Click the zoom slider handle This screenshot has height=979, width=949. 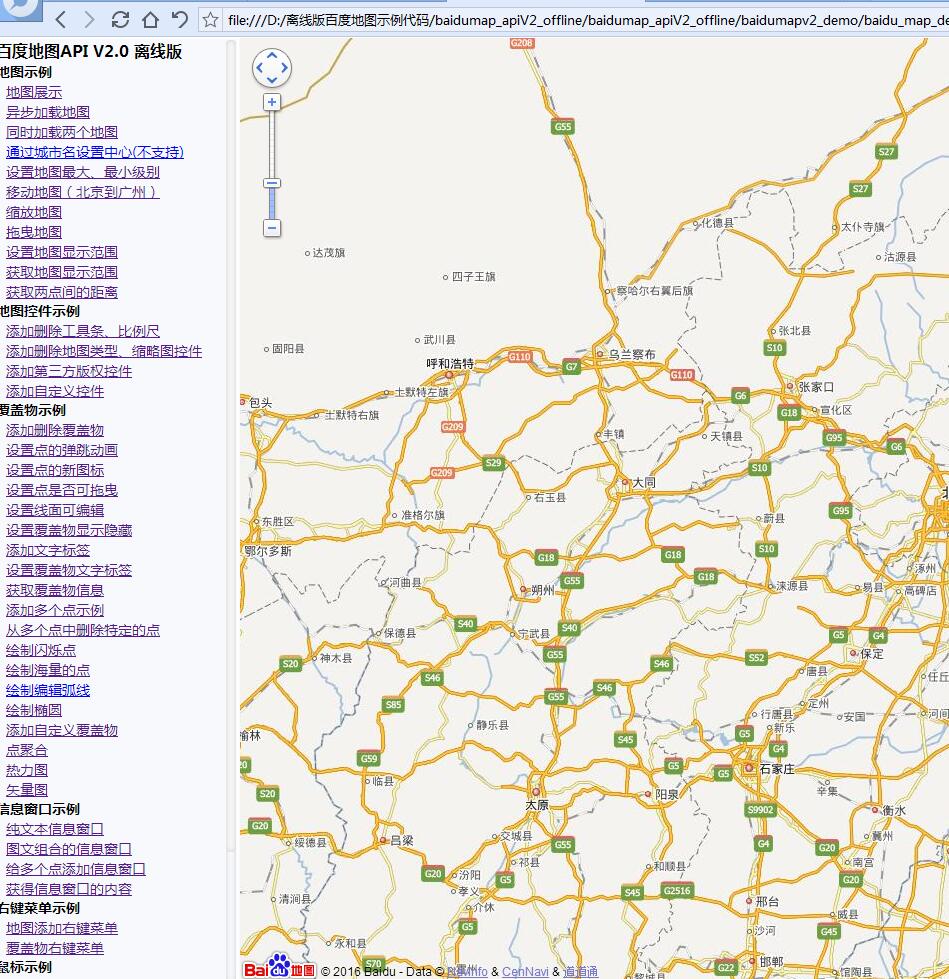point(272,183)
